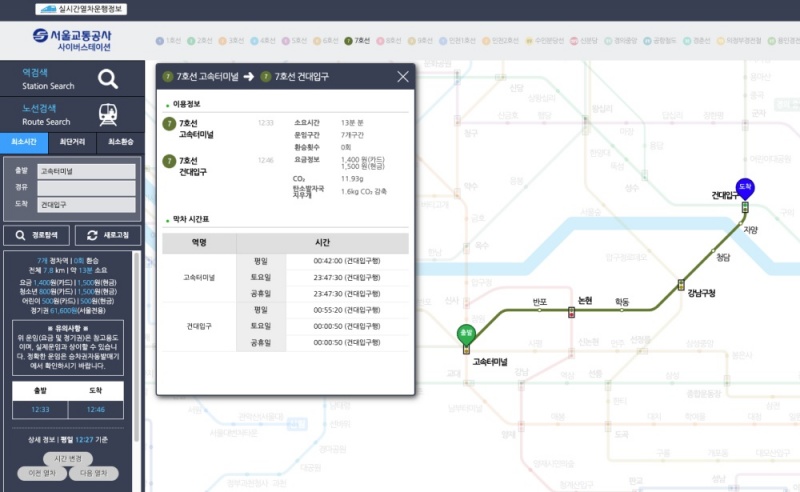Switch to the 최소환승 tab

click(120, 142)
